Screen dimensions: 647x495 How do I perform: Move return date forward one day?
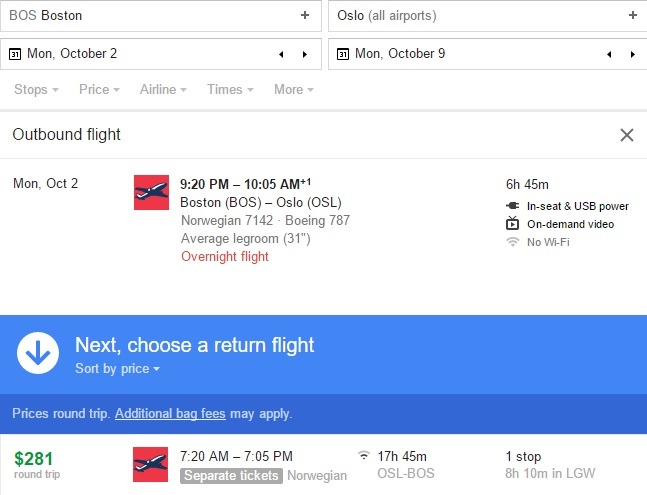click(x=633, y=54)
